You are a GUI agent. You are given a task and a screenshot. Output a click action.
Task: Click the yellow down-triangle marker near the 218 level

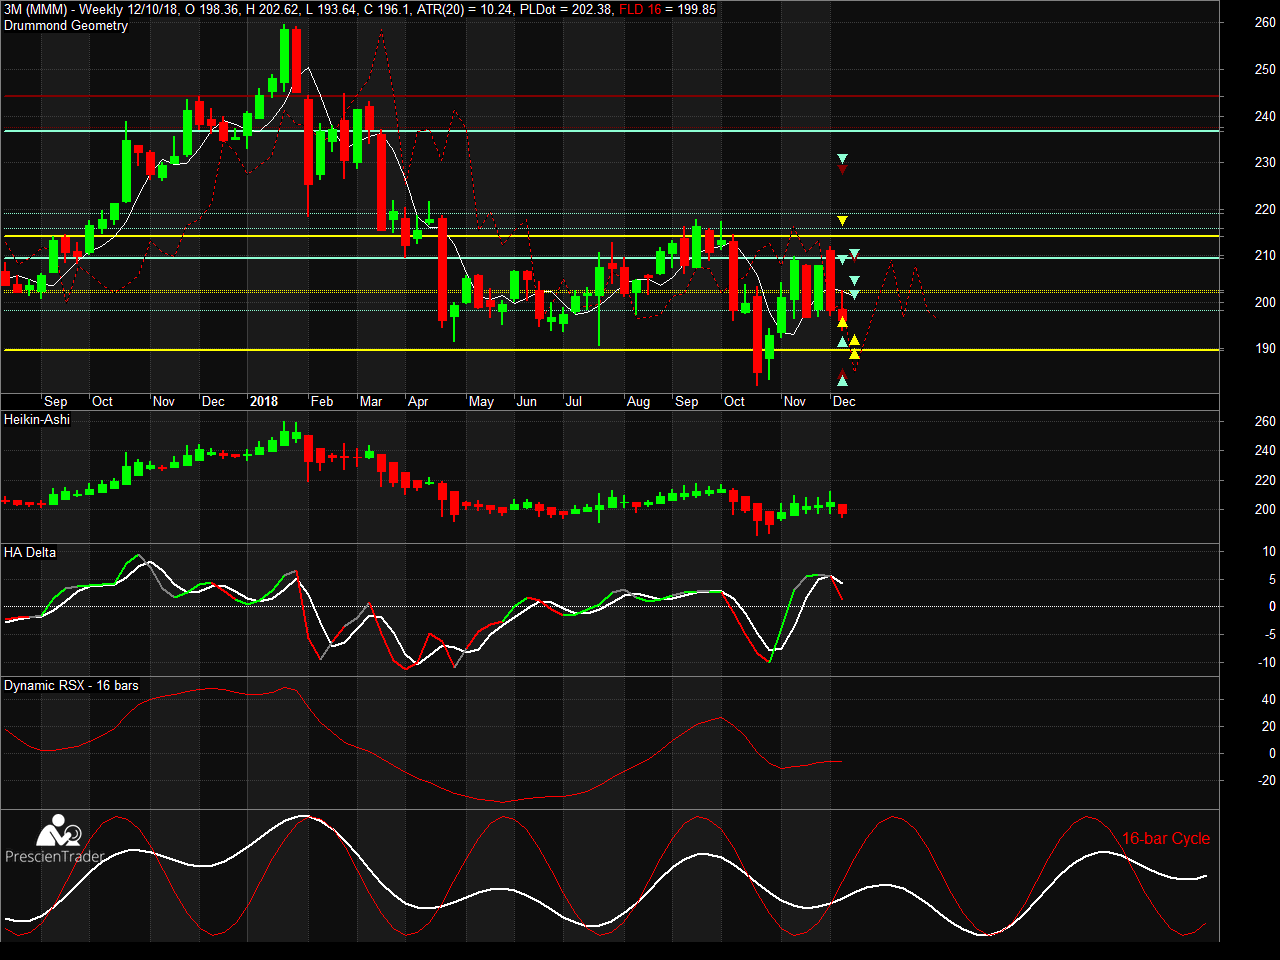tap(842, 220)
